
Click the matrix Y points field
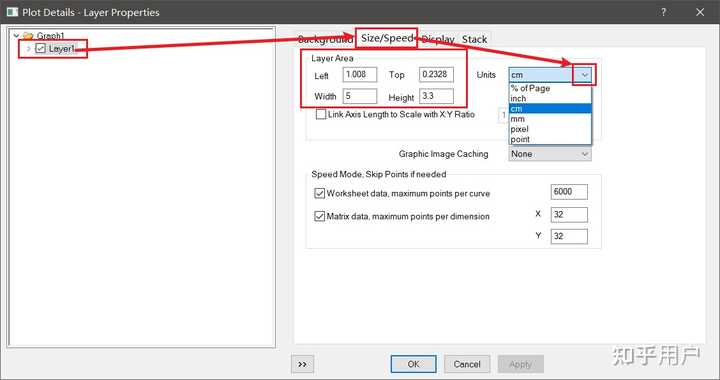pyautogui.click(x=569, y=236)
